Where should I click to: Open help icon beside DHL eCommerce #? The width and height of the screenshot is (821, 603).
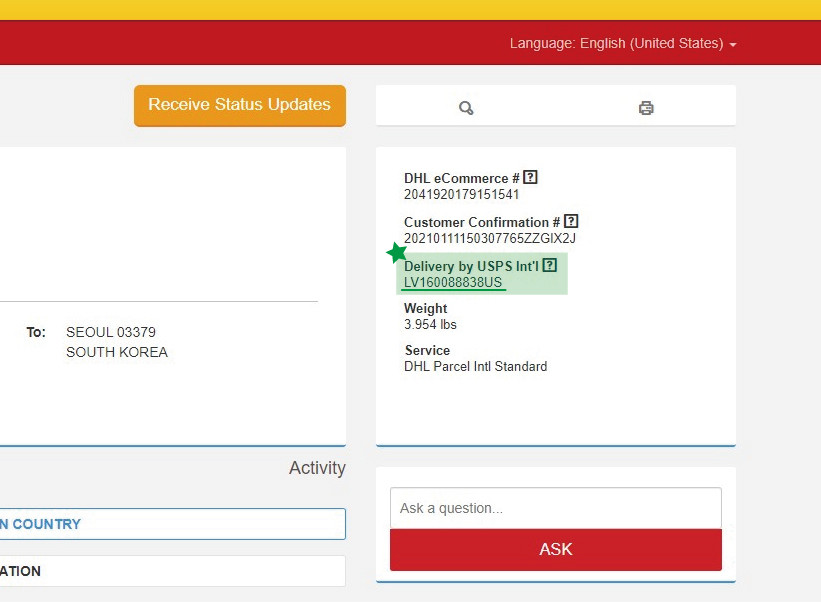[x=530, y=177]
